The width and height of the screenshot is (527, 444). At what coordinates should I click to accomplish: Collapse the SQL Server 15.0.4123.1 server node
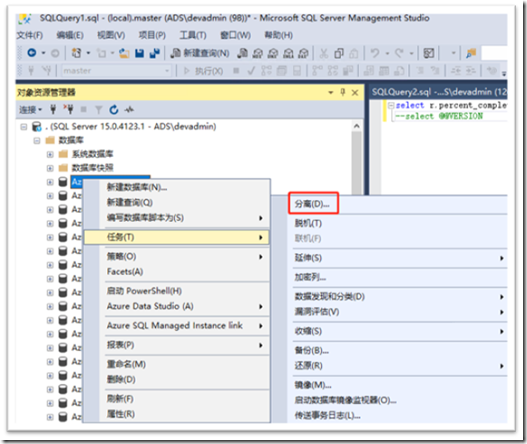click(x=24, y=127)
